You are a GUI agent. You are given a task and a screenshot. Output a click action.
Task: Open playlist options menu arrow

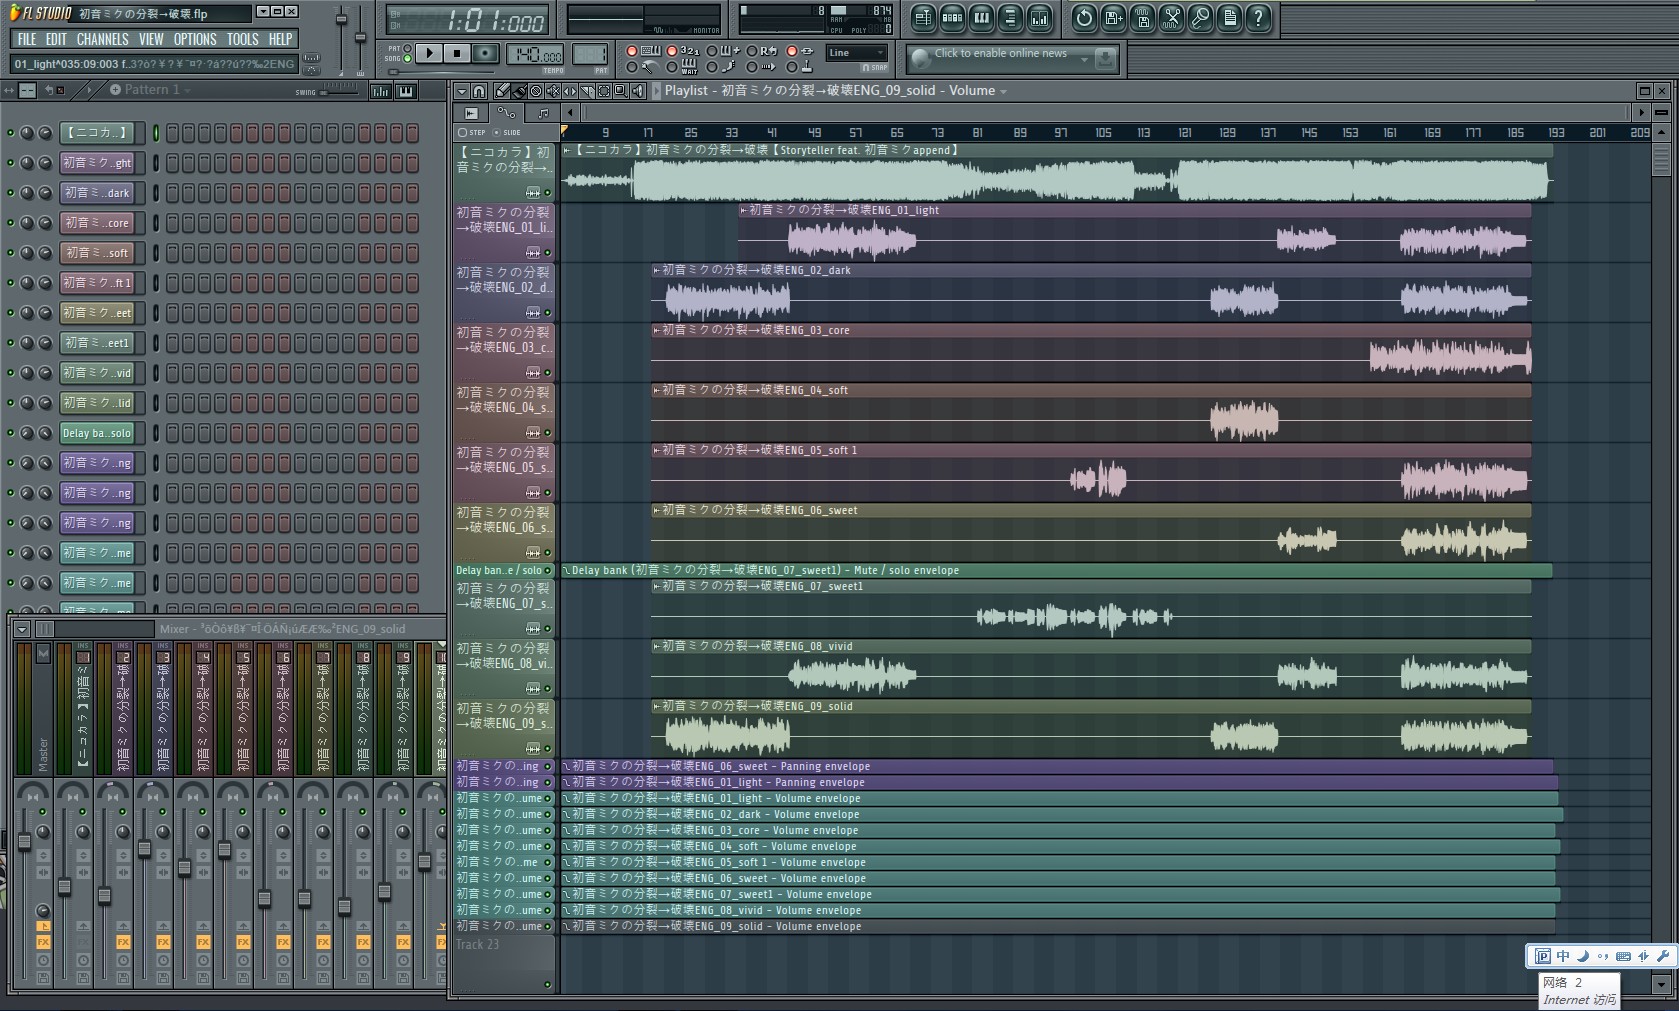(x=462, y=91)
